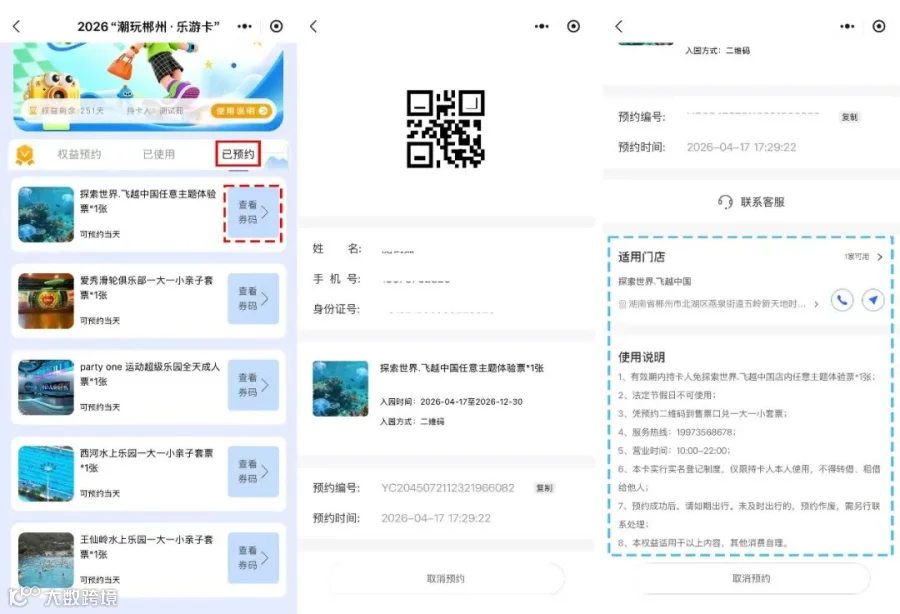Screen dimensions: 900x614
Task: Select the 爱秀滑轮俱乐部一大一小亲子套票 title
Action: click(146, 287)
